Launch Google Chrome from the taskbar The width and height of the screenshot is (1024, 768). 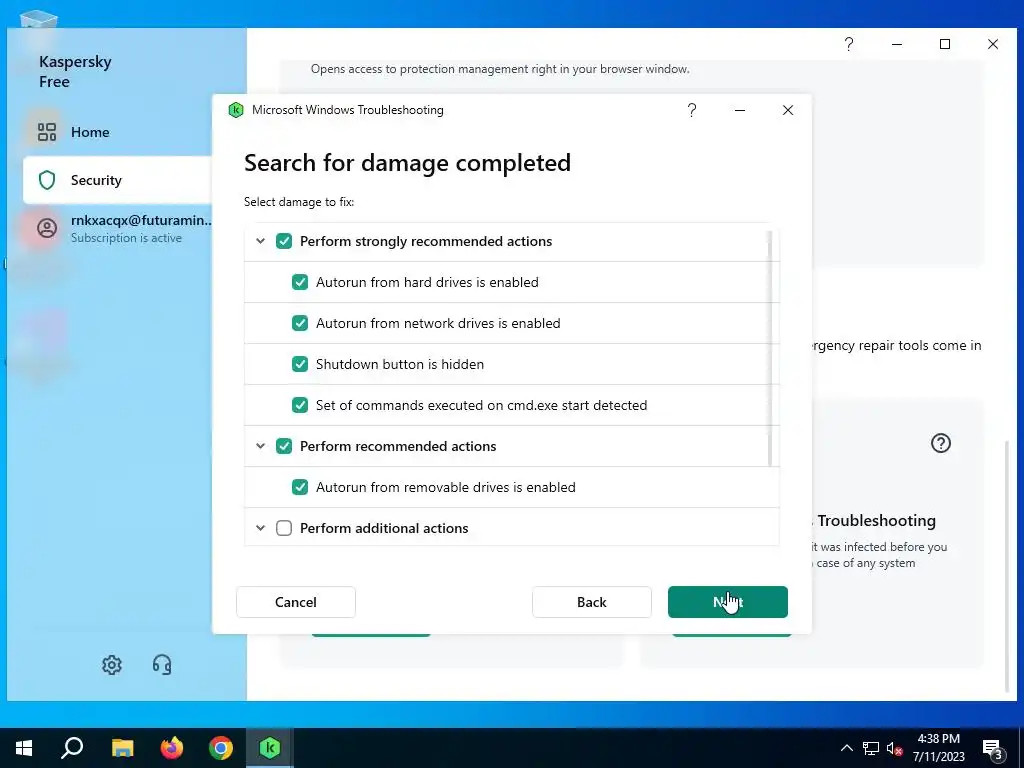point(221,748)
